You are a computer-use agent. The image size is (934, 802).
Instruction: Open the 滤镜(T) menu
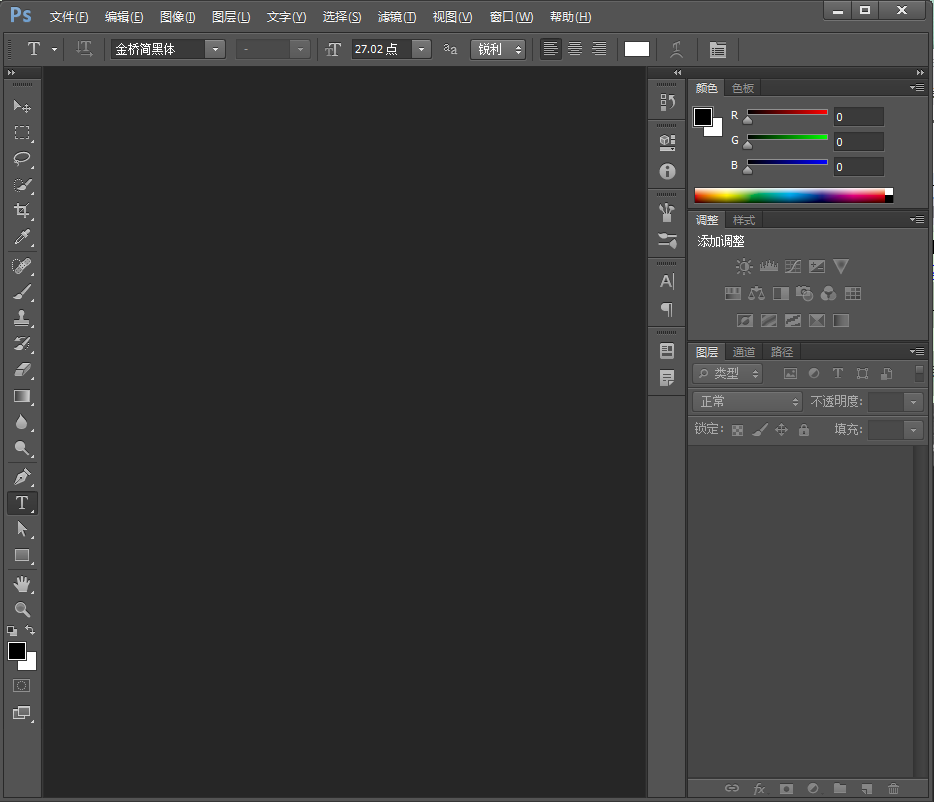tap(396, 17)
